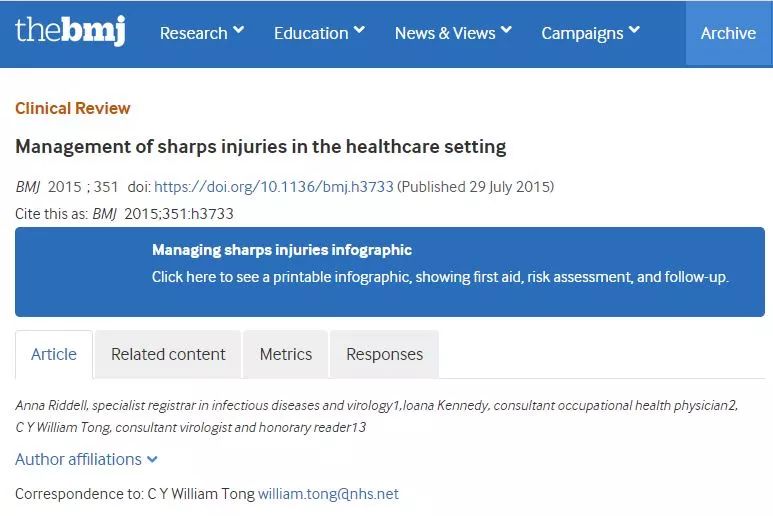The width and height of the screenshot is (773, 516).
Task: Open News & Views menu
Action: click(445, 33)
